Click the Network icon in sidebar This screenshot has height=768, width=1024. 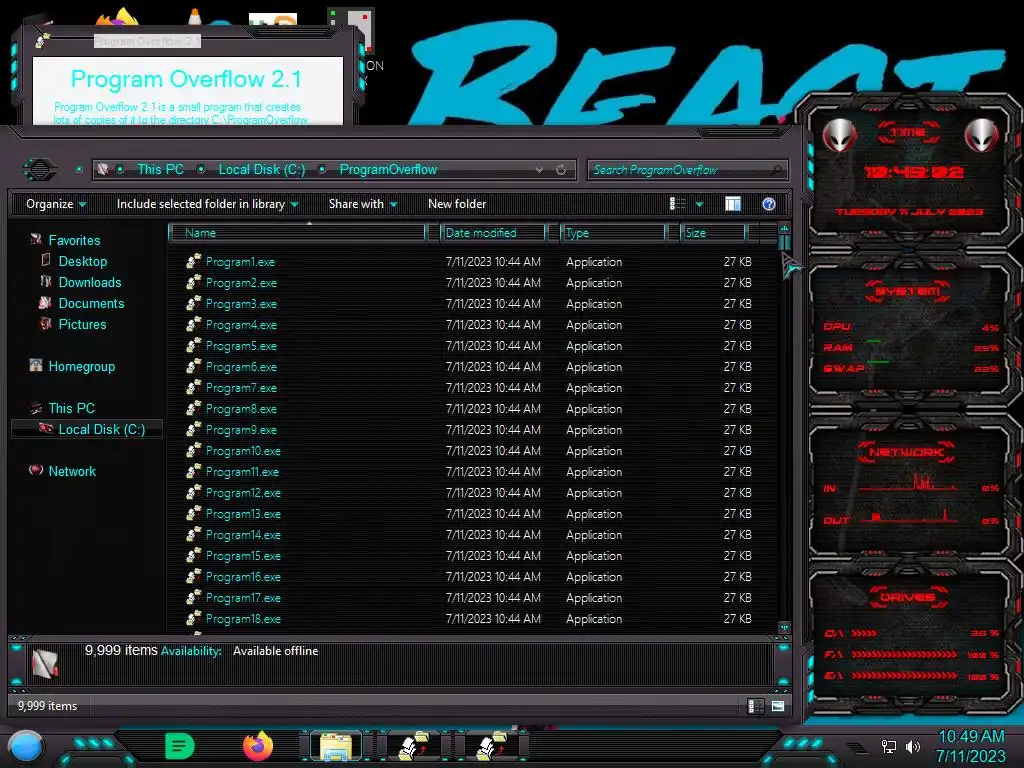click(x=36, y=470)
